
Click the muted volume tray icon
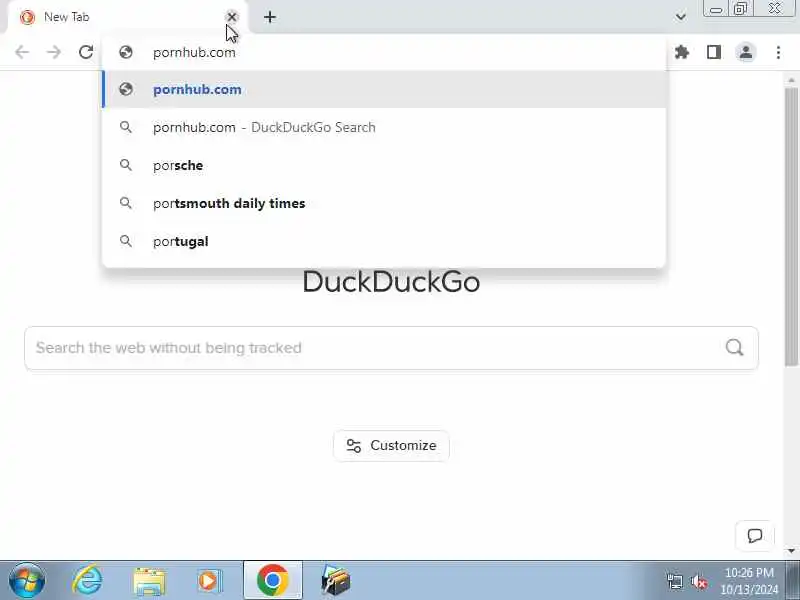698,582
